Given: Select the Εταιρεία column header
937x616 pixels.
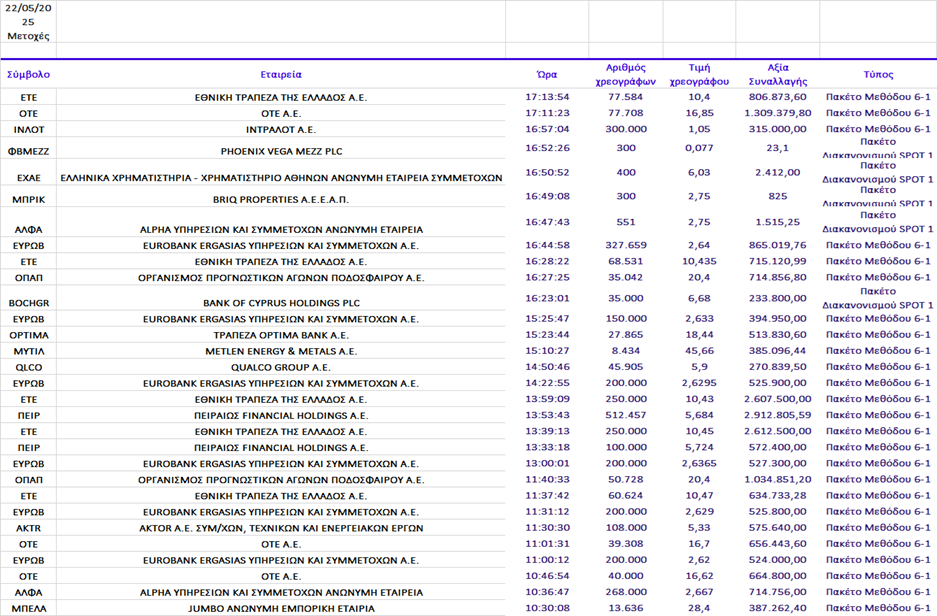Looking at the screenshot, I should [281, 75].
